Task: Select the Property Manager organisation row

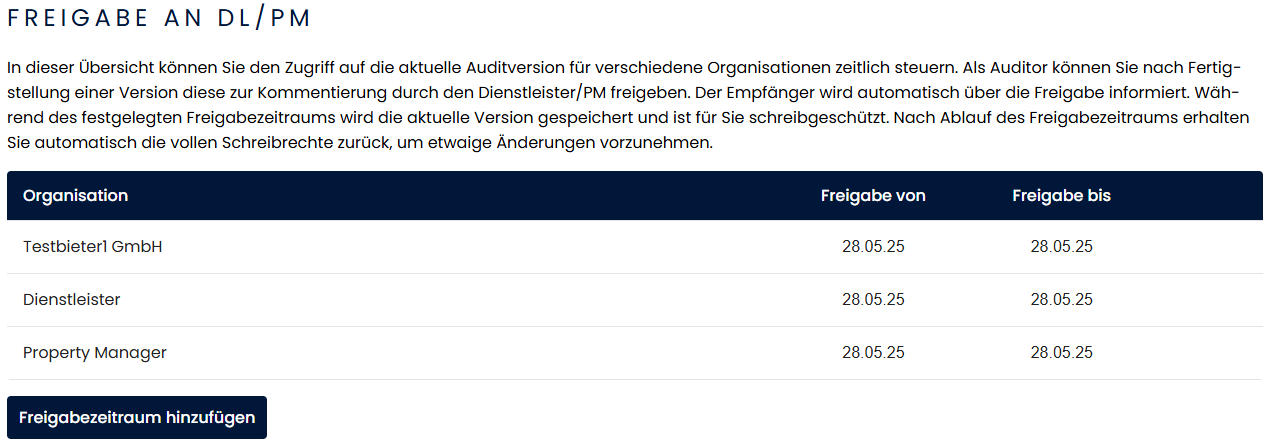Action: point(95,353)
